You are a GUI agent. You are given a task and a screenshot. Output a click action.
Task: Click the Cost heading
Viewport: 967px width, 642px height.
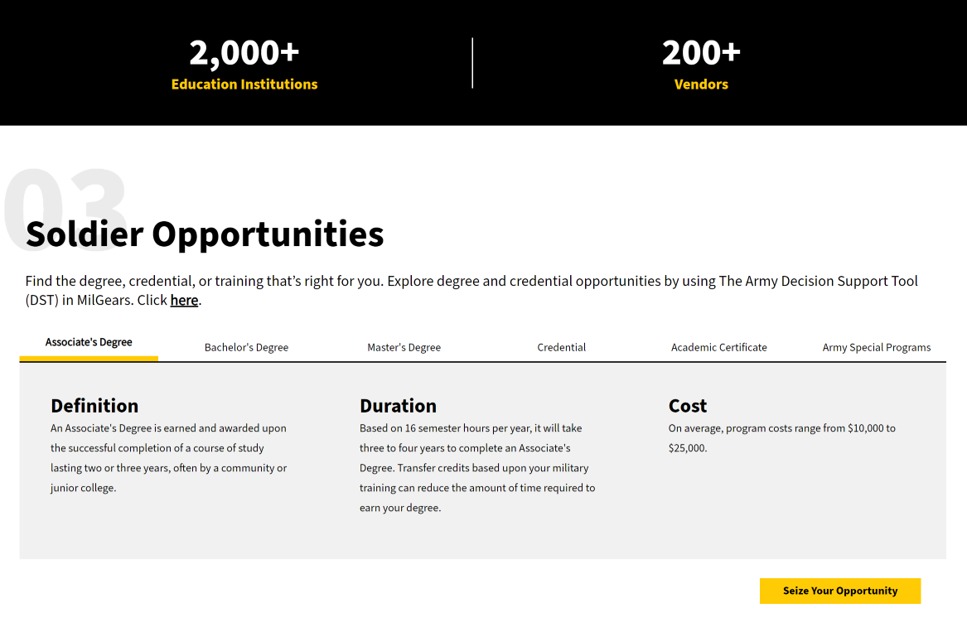pos(687,405)
